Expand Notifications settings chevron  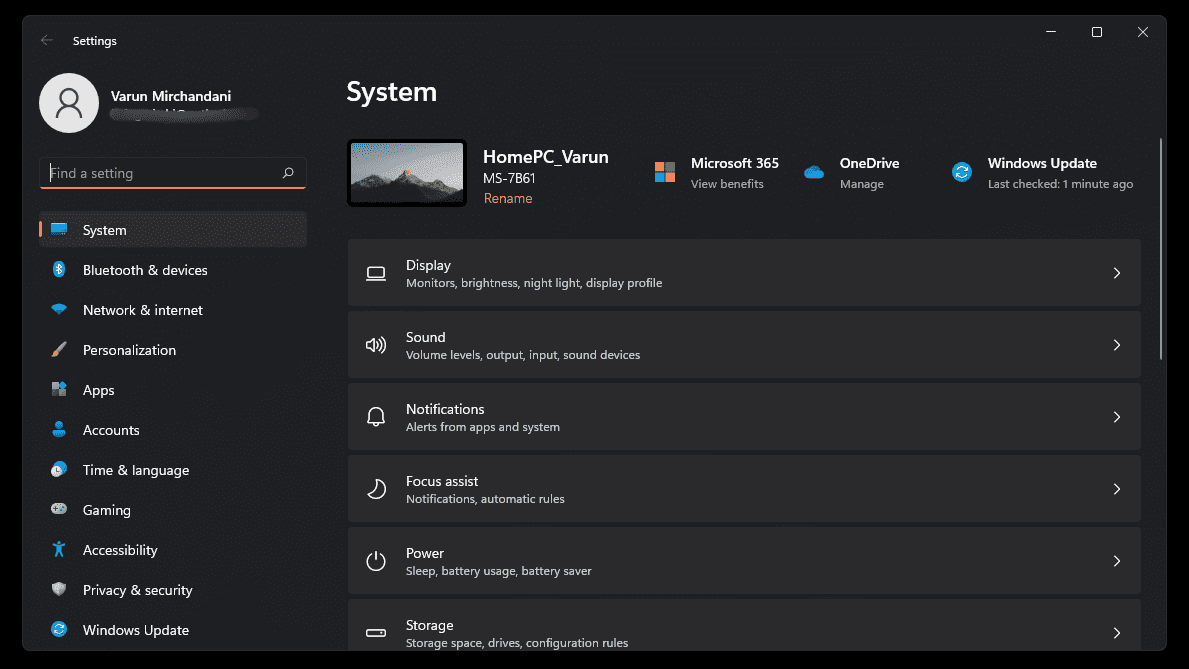(1117, 417)
